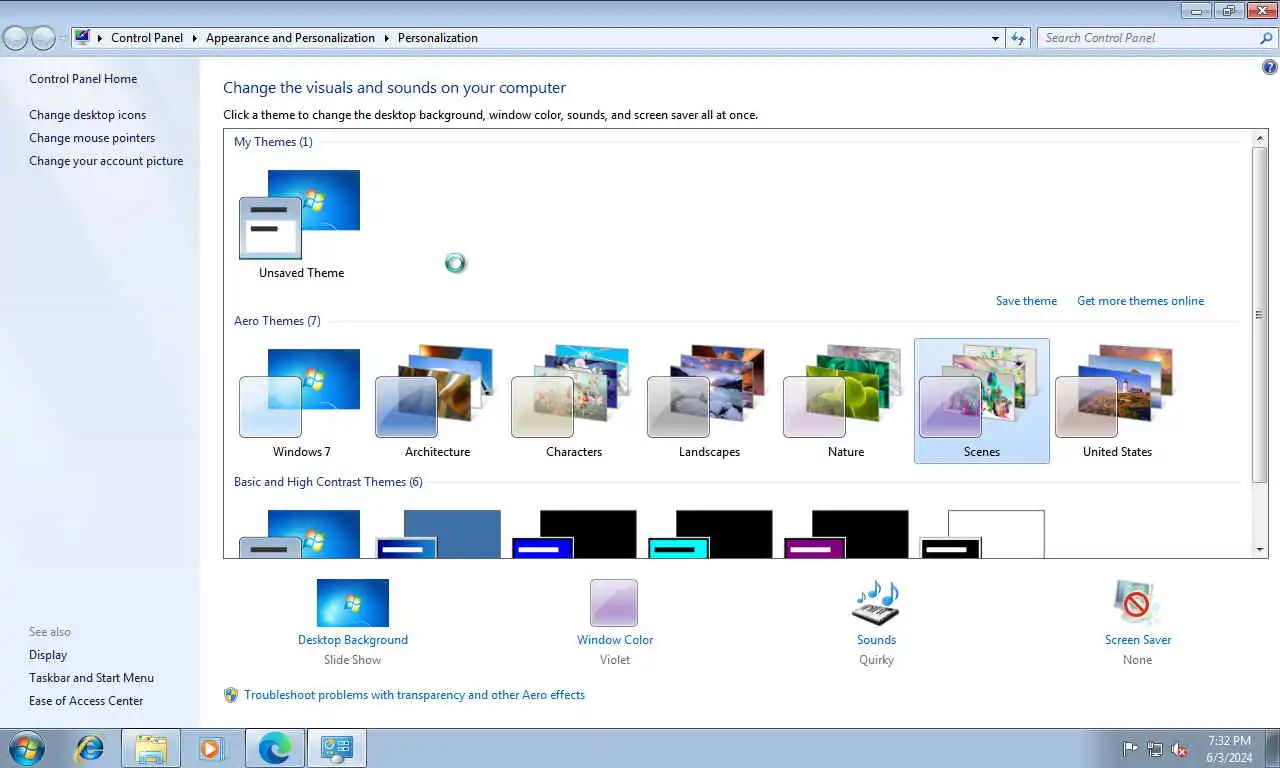
Task: Open Get more themes online
Action: coord(1141,301)
